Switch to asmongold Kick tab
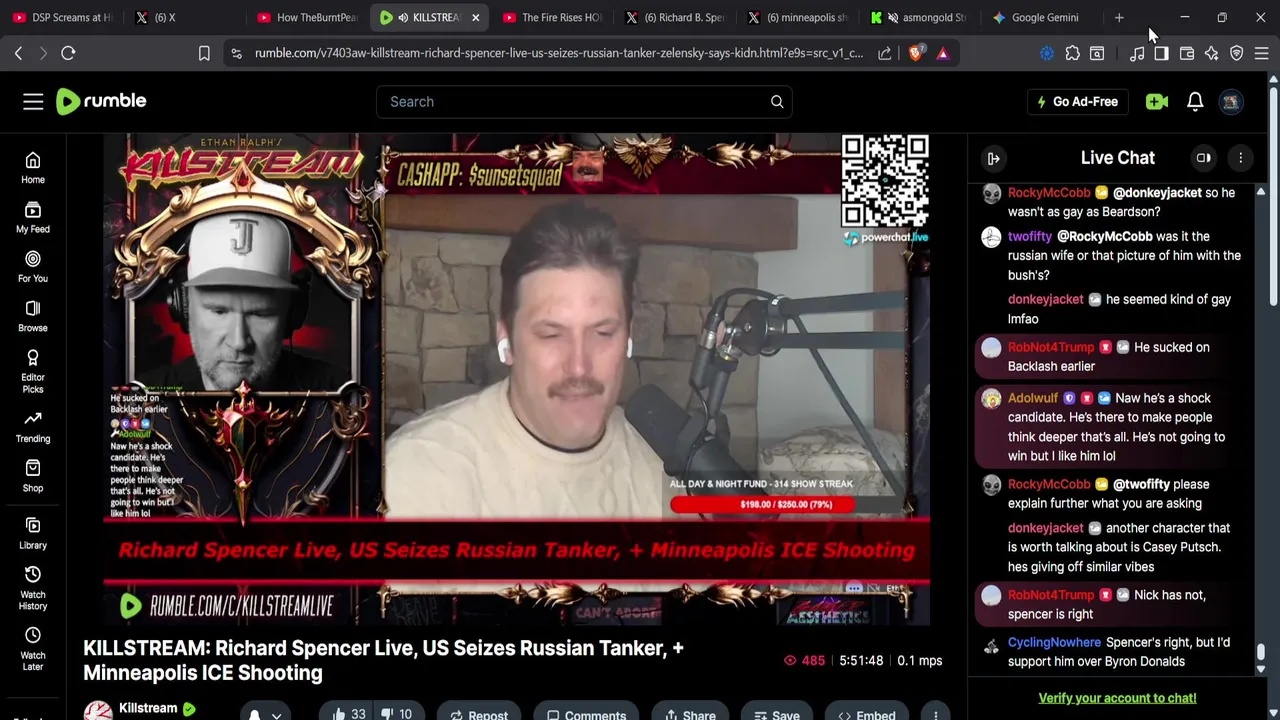1280x720 pixels. (x=920, y=17)
